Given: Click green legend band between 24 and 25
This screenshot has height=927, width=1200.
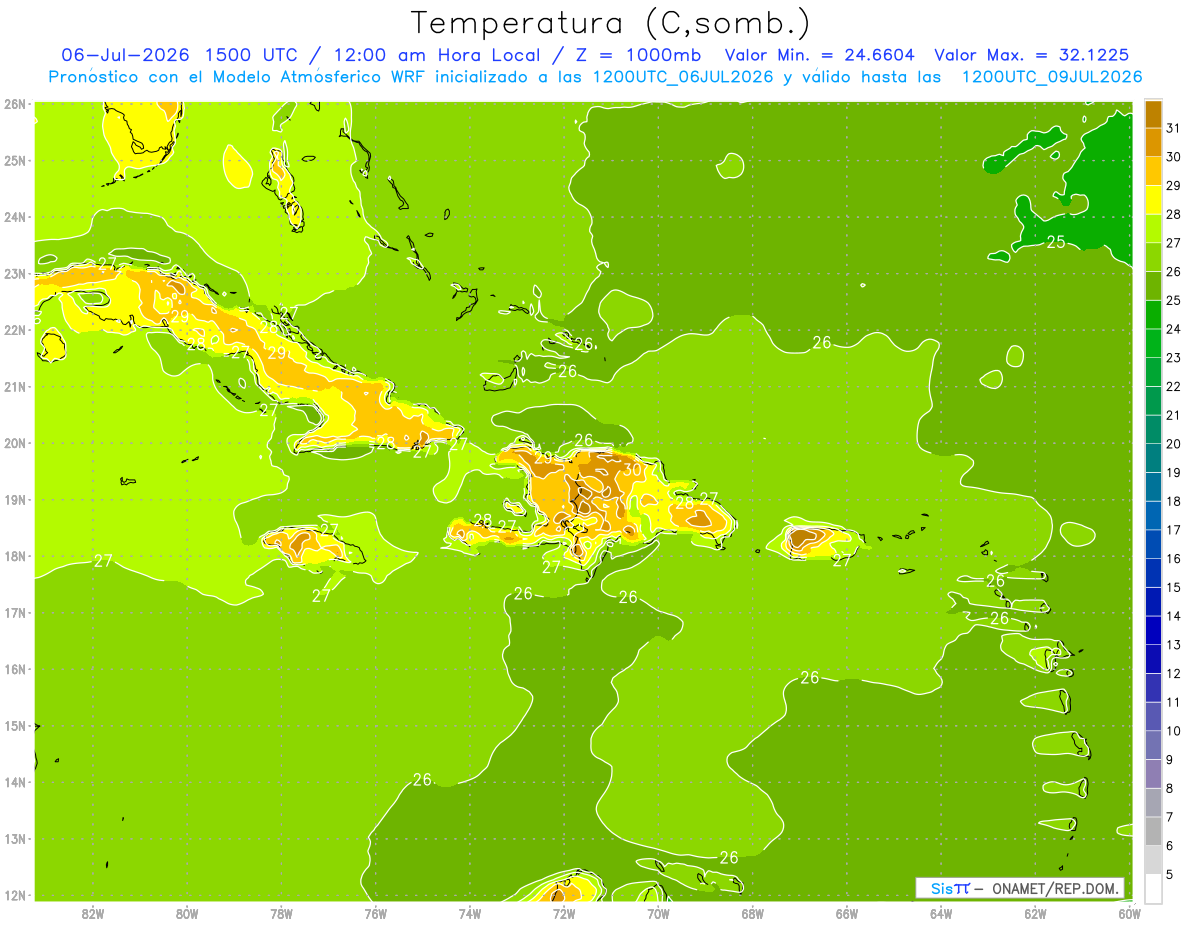Looking at the screenshot, I should pos(1153,314).
